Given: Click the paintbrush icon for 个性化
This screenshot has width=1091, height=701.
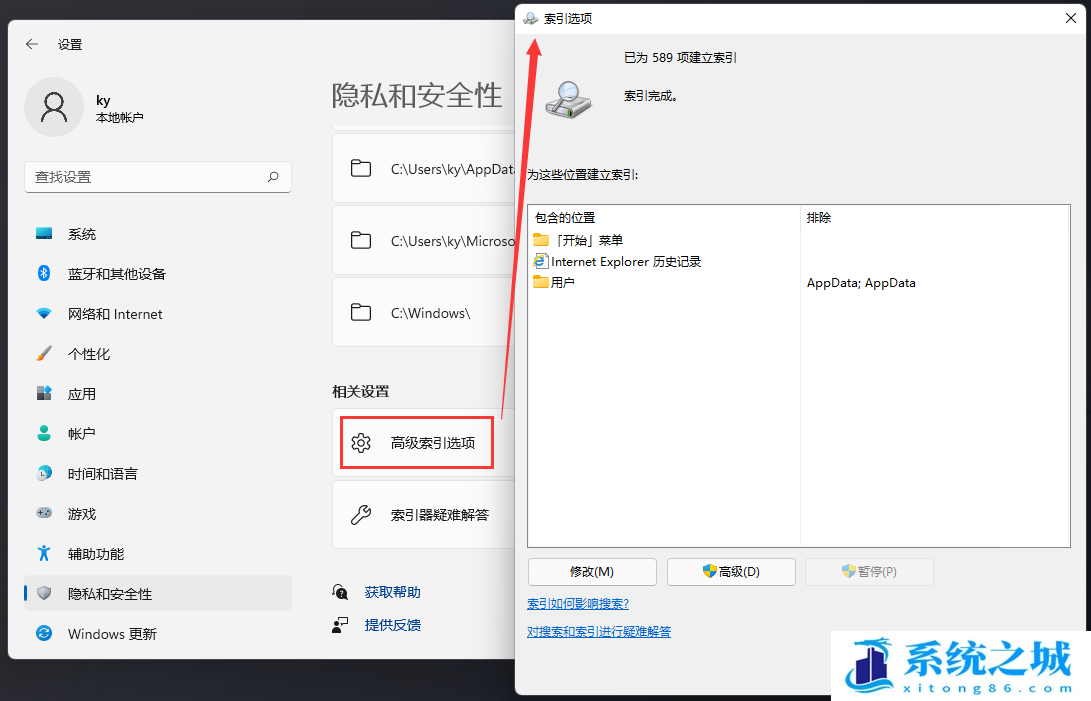Looking at the screenshot, I should coord(44,354).
